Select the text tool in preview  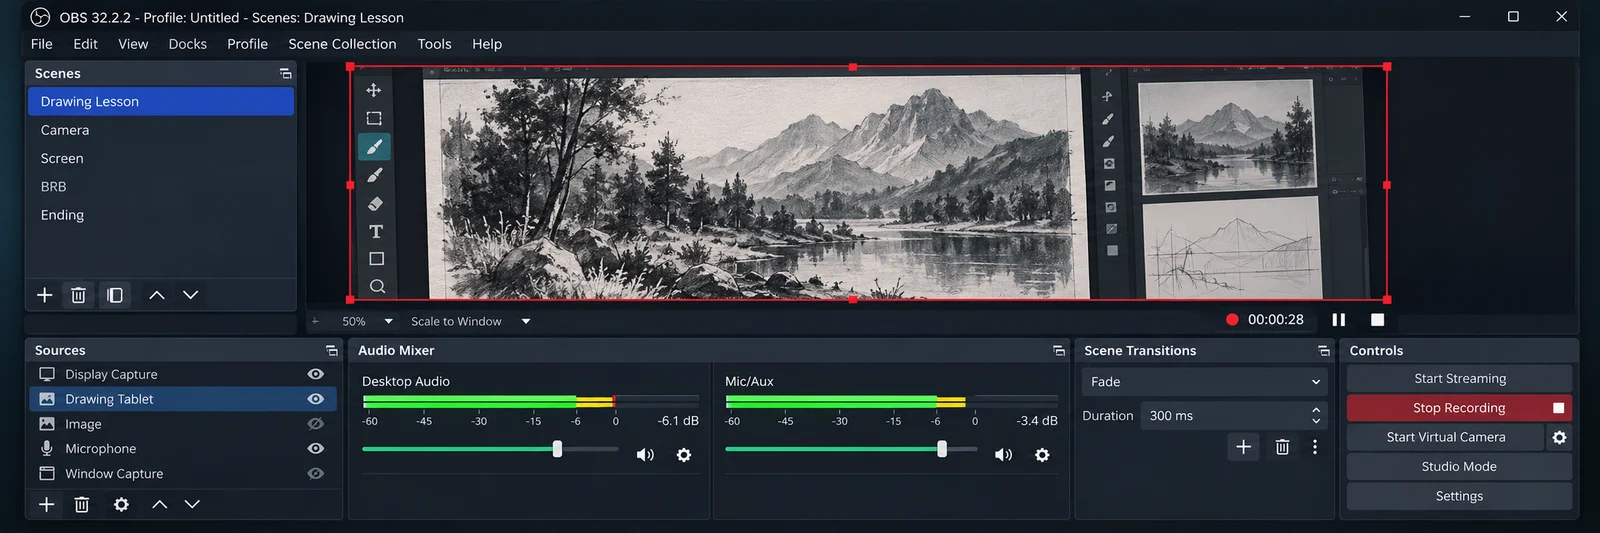[376, 232]
